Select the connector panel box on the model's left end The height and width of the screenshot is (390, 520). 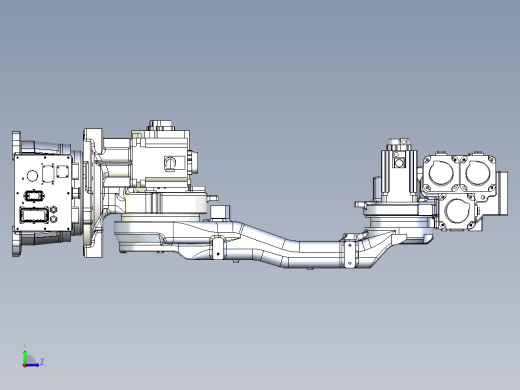point(43,193)
